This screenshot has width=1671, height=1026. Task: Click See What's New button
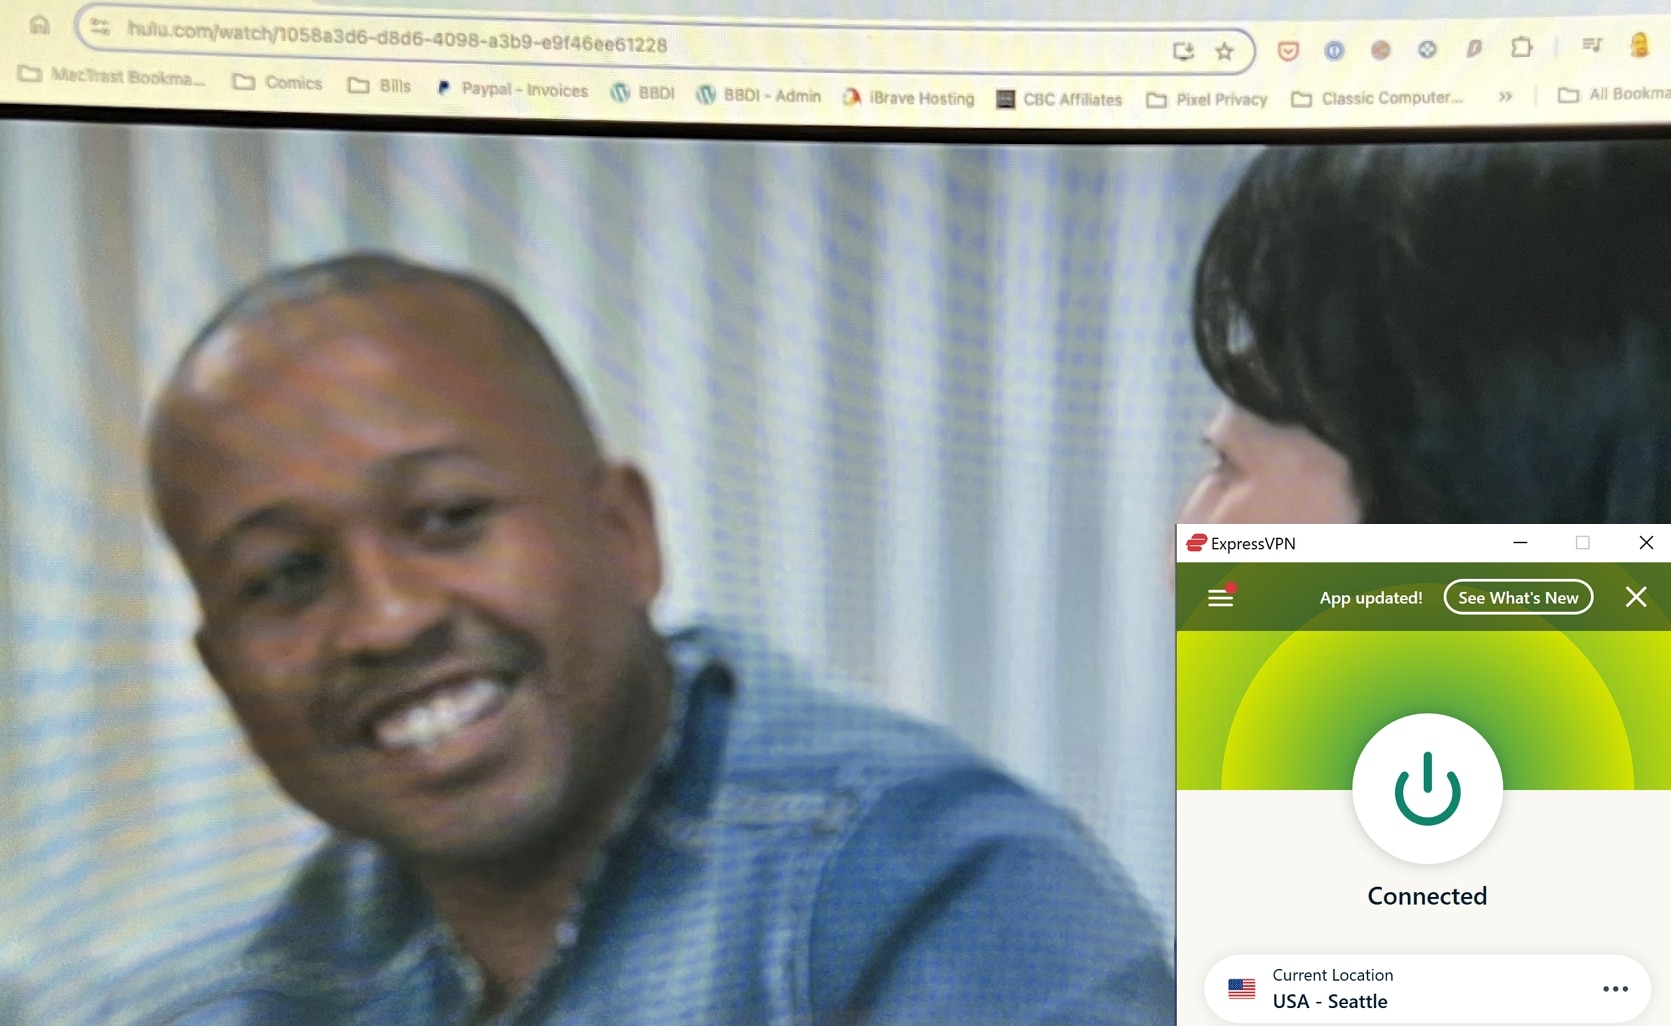1518,597
